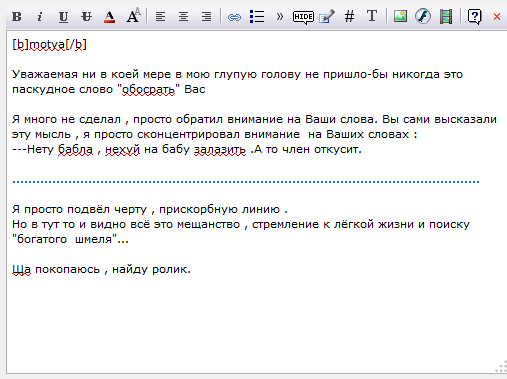Image resolution: width=507 pixels, height=379 pixels.
Task: Open the text color picker
Action: tap(109, 16)
